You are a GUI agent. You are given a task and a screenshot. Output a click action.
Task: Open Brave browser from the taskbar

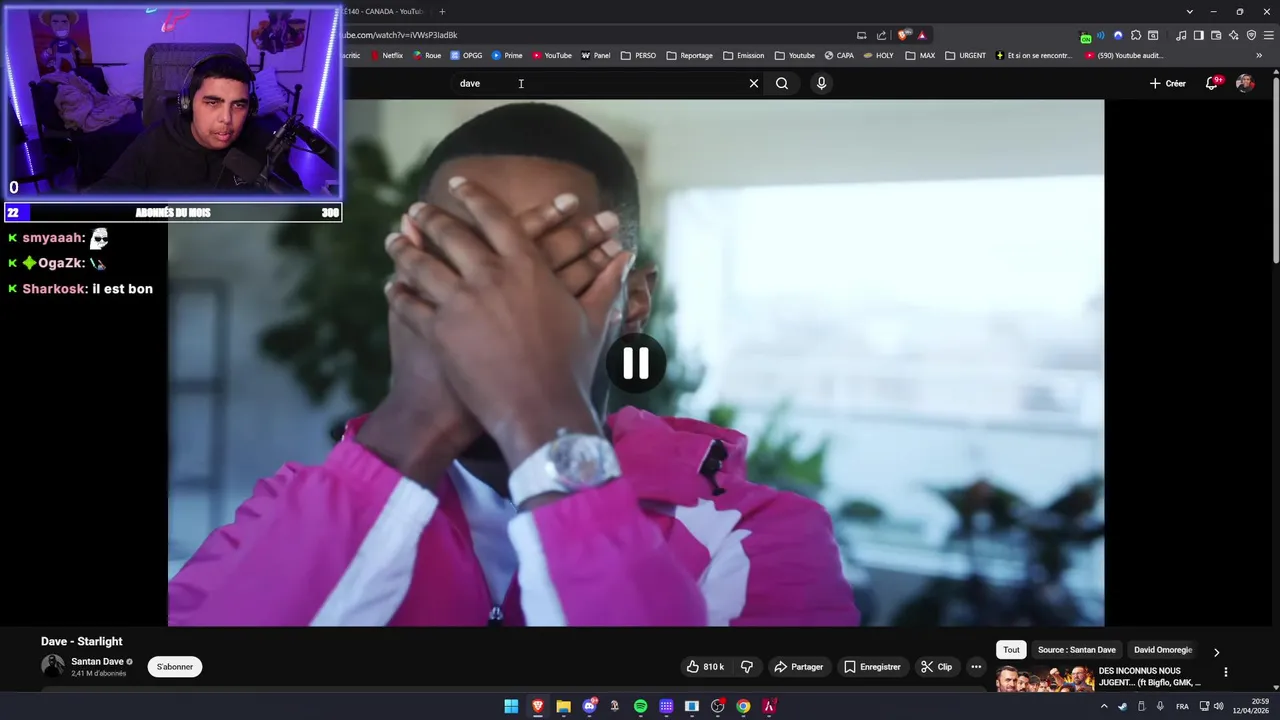tap(537, 706)
